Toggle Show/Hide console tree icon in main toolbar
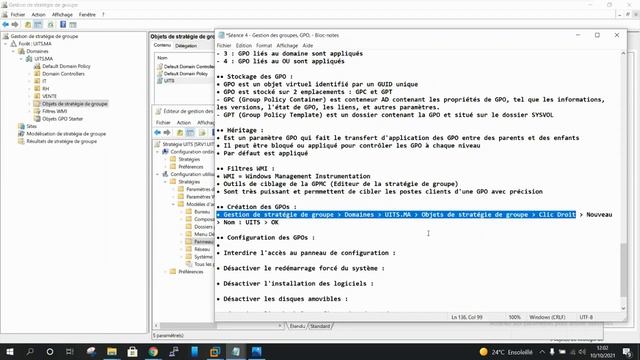640x360 pixels. [38, 24]
